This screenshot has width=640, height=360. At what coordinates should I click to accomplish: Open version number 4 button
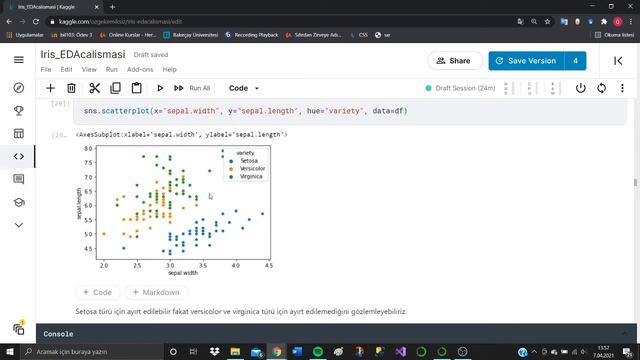[576, 61]
